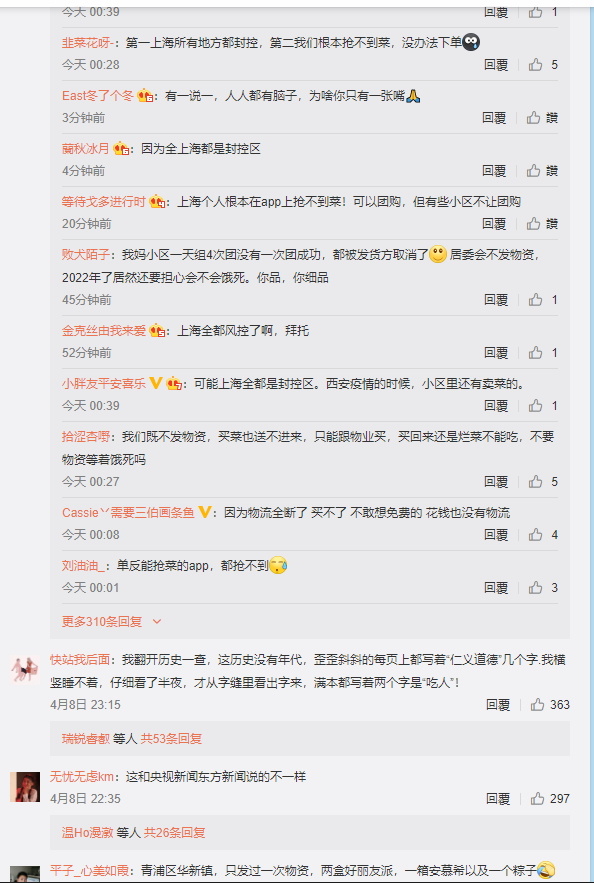Toggle like on 金克丝由我来爱's comment
The image size is (594, 883).
tap(535, 353)
